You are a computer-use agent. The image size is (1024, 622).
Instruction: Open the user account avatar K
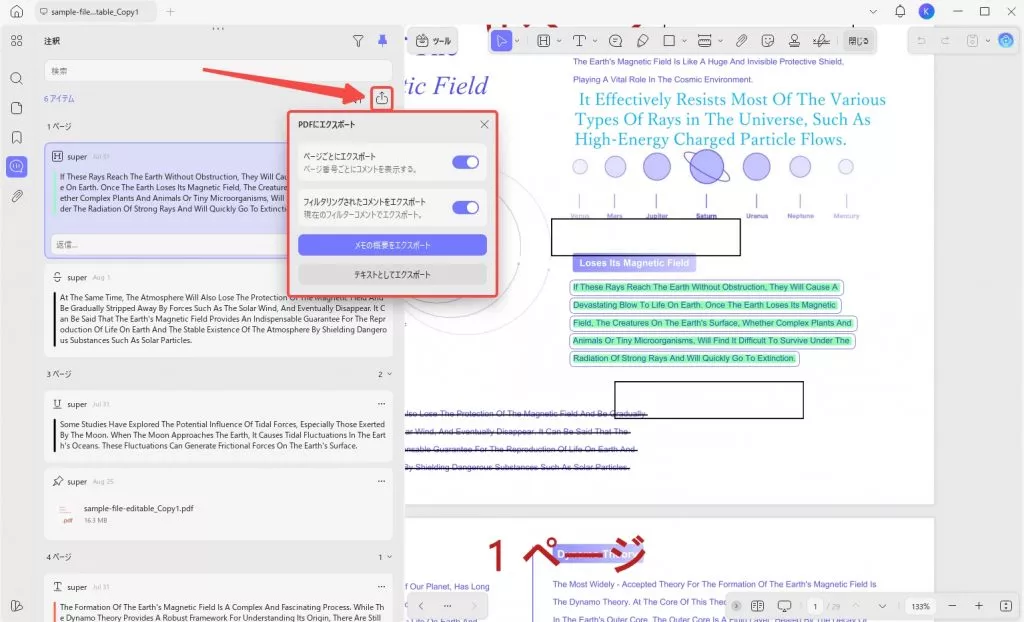[x=926, y=11]
